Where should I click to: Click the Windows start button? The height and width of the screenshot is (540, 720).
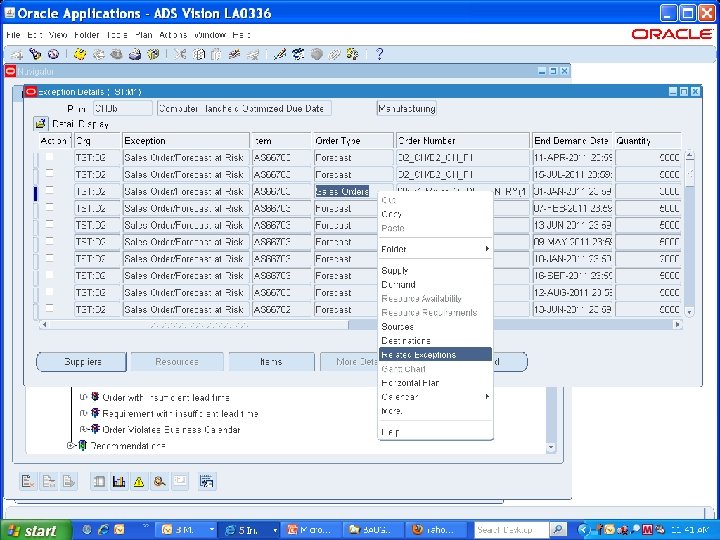click(35, 530)
